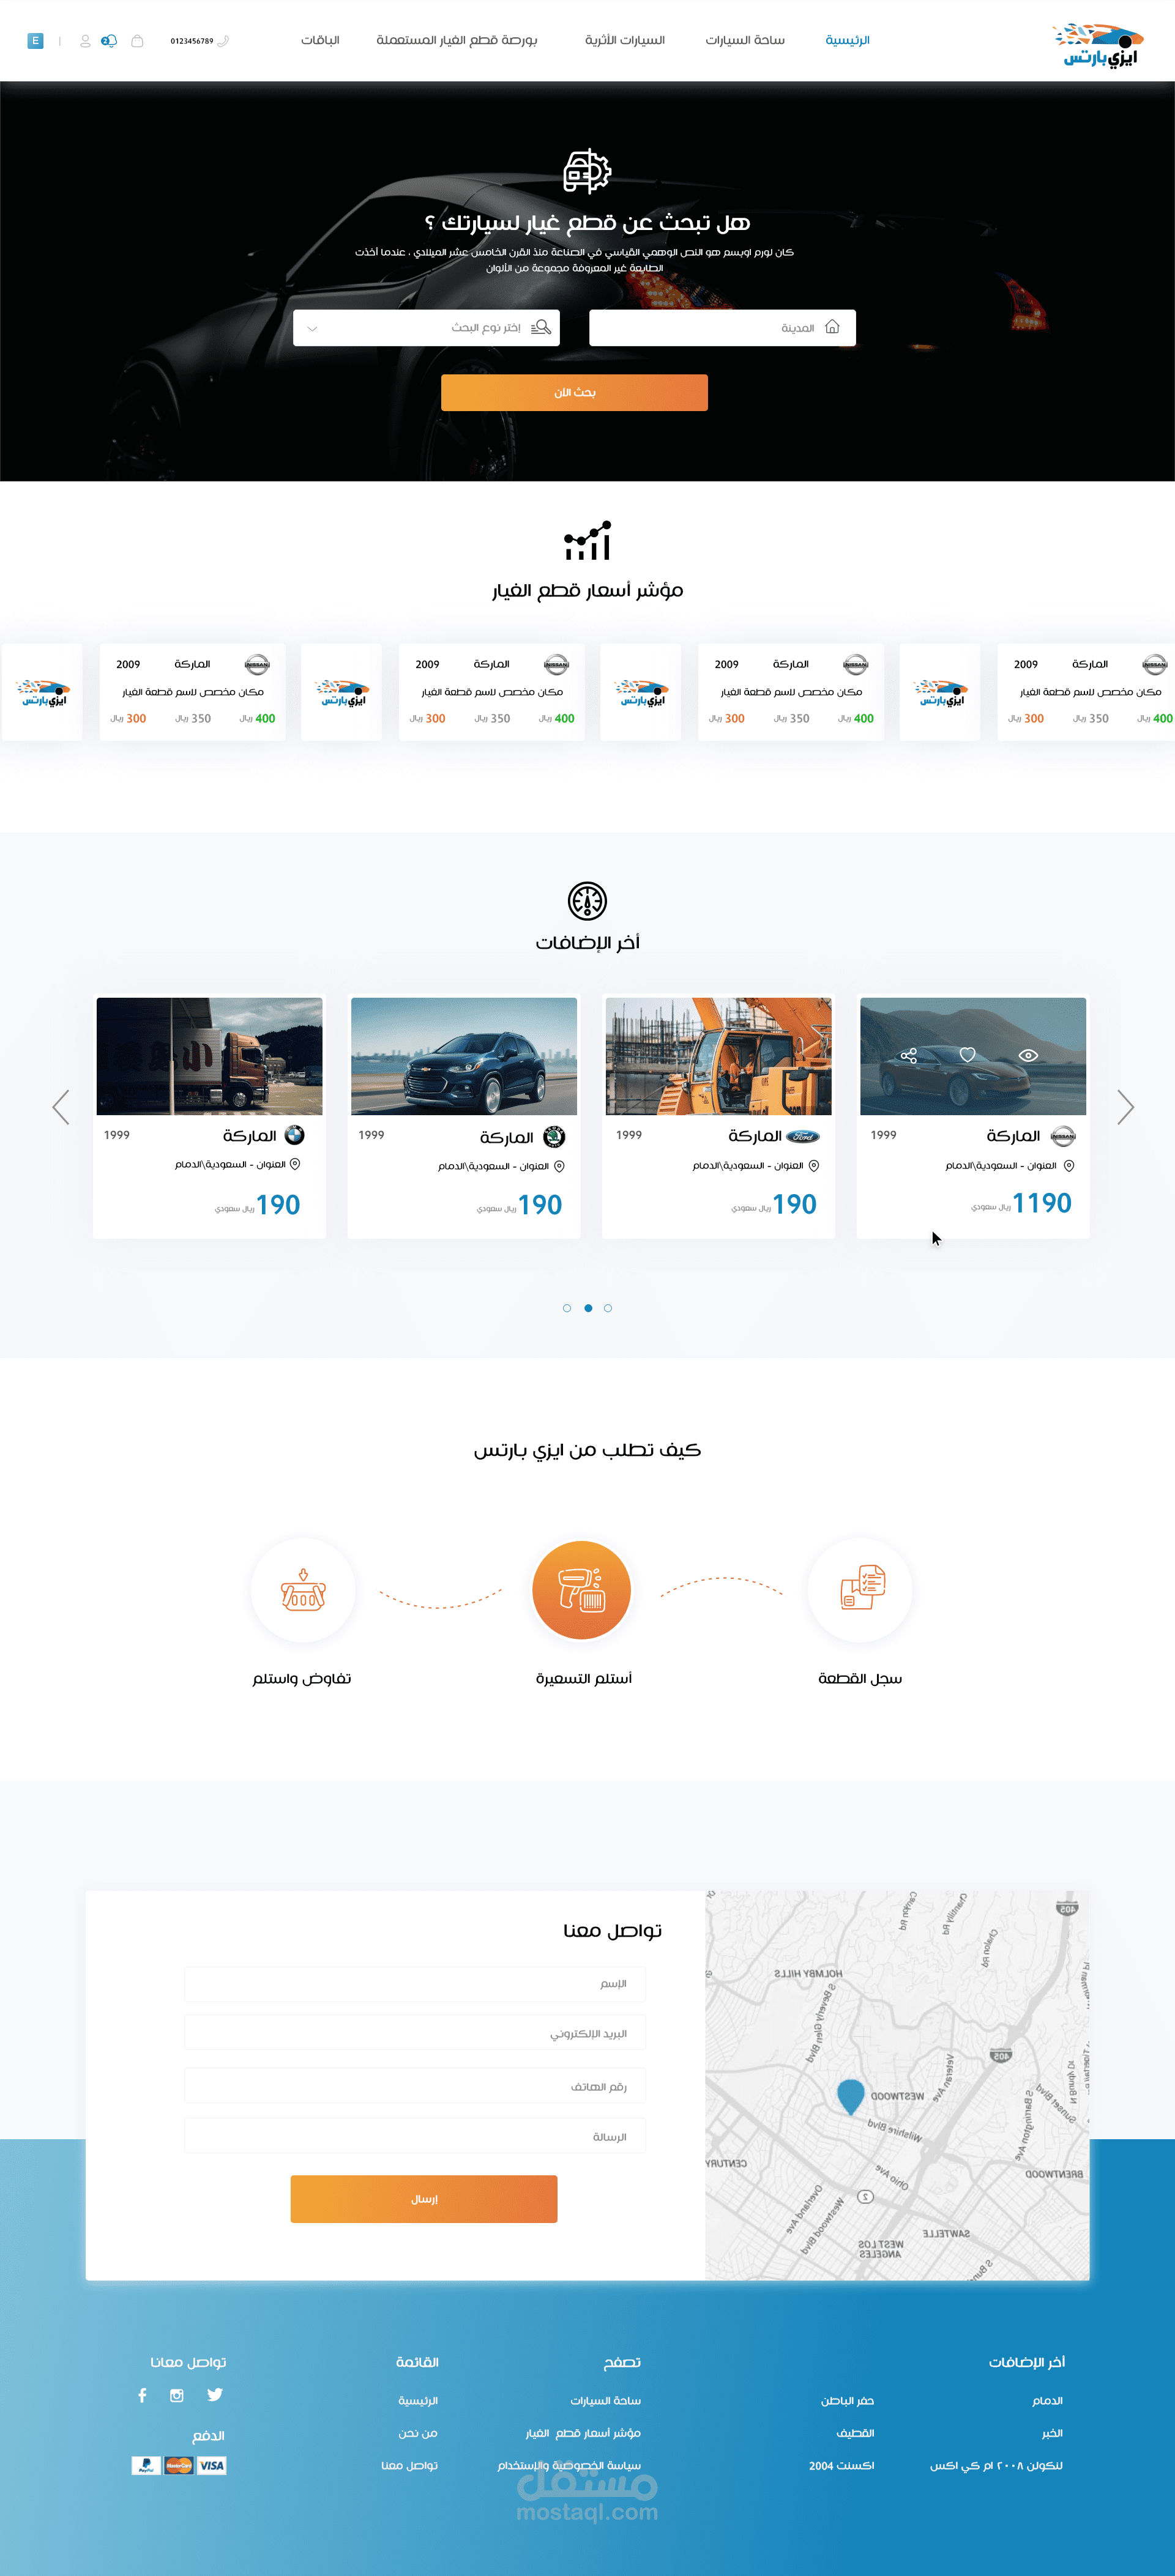Viewport: 1175px width, 2576px height.
Task: Click the المدينة city input field
Action: coord(722,328)
